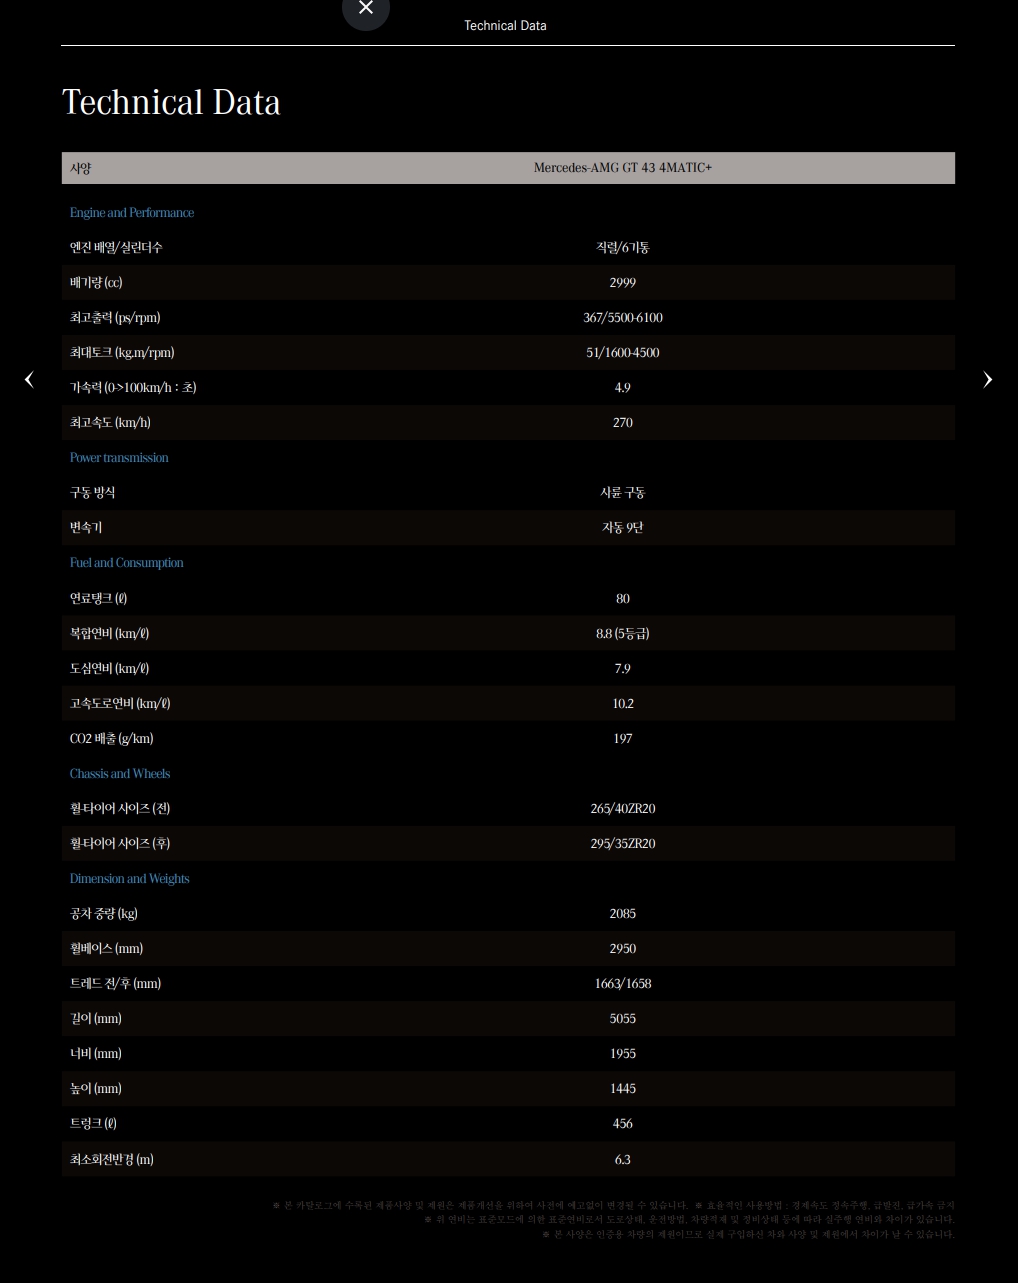Click the 사양 header cell
Screen dimensions: 1018x1283
coord(81,168)
